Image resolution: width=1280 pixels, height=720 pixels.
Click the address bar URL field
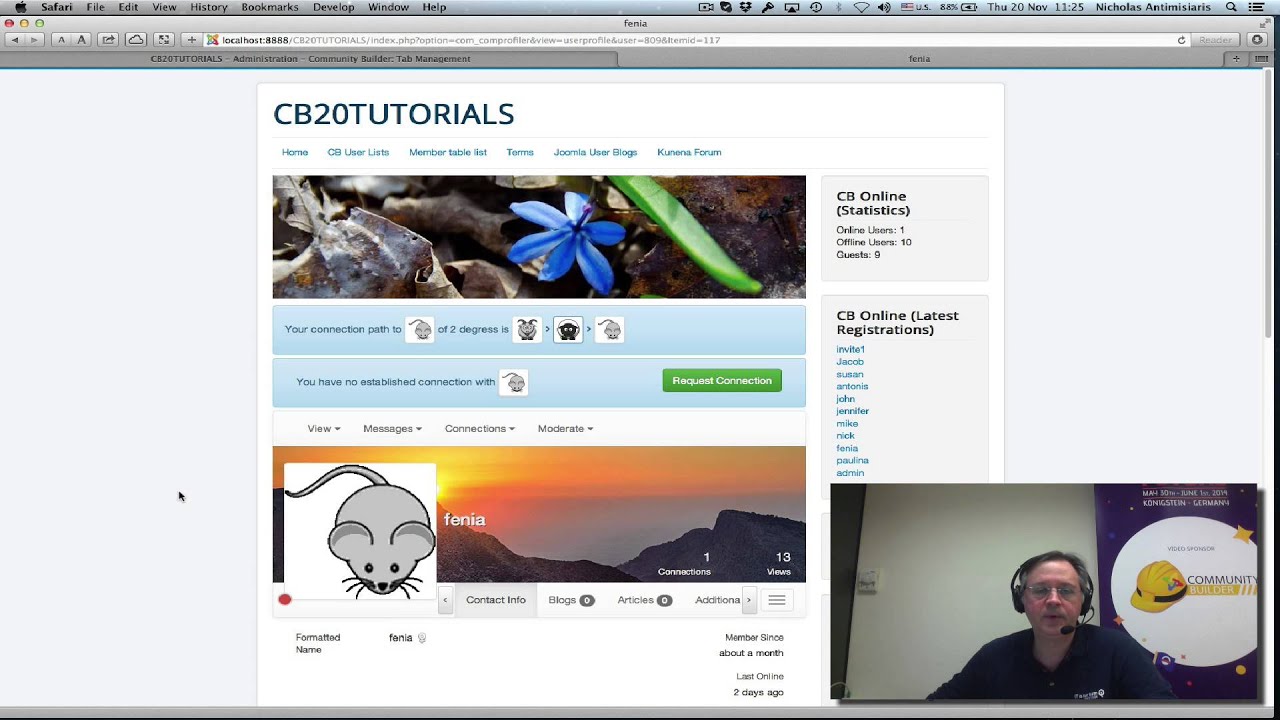click(690, 40)
